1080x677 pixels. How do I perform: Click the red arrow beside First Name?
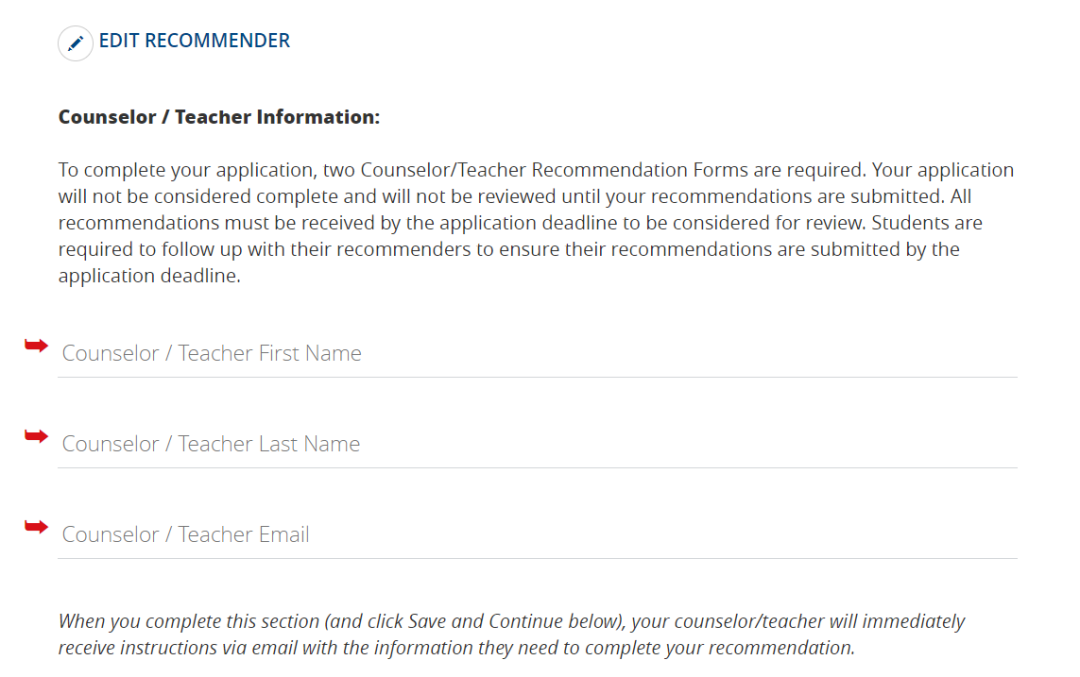tap(36, 345)
